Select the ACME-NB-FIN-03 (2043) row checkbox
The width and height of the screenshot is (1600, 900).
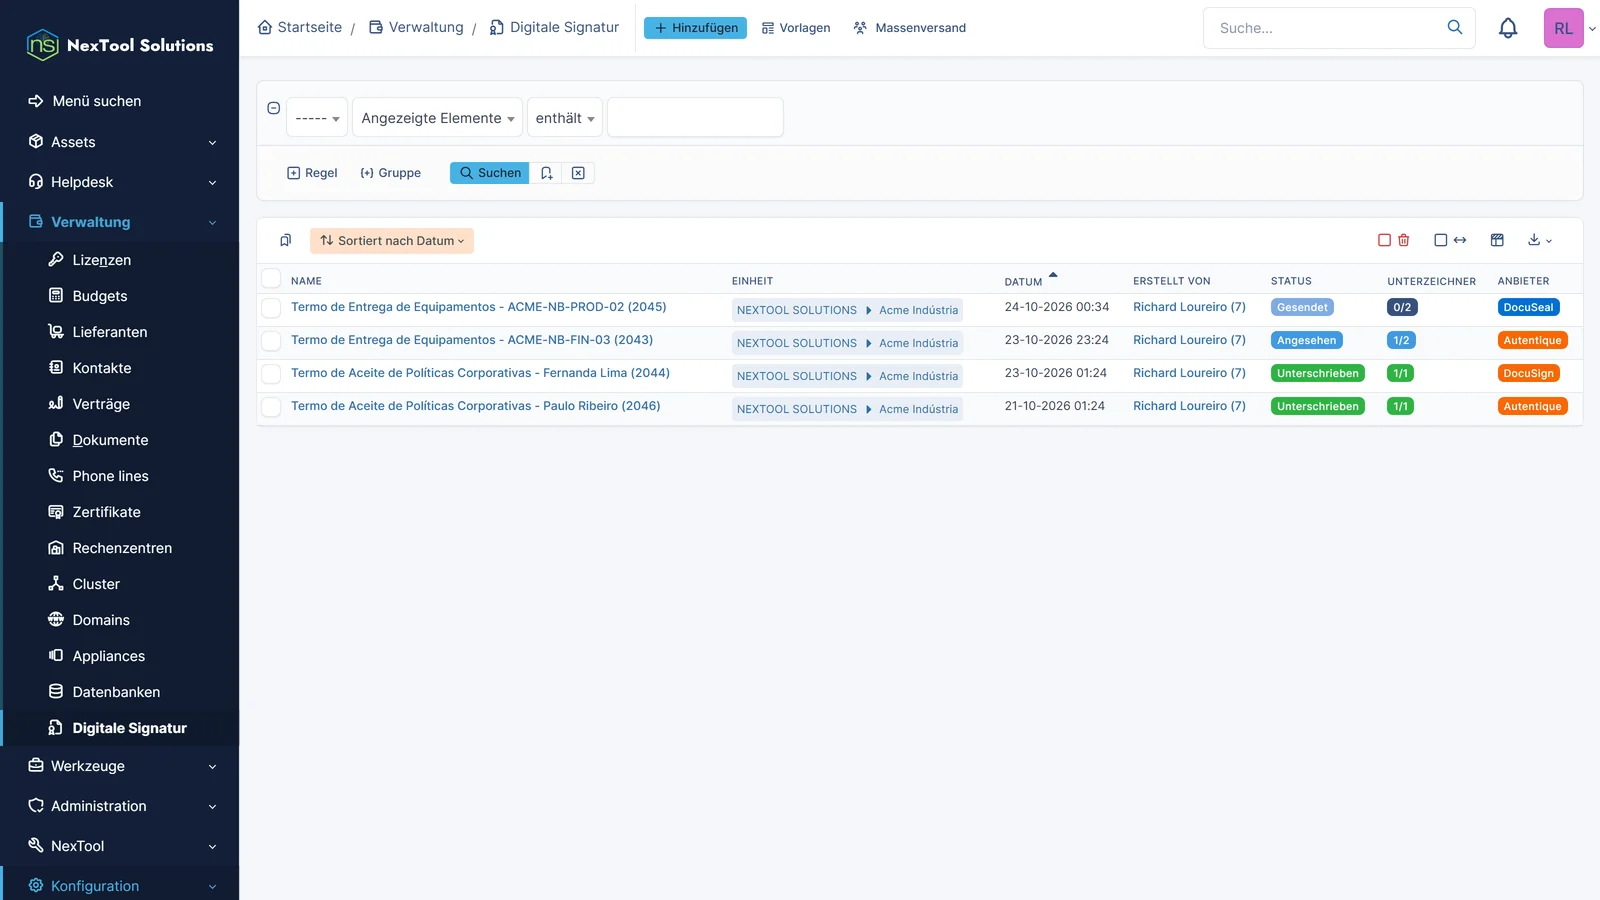tap(271, 341)
